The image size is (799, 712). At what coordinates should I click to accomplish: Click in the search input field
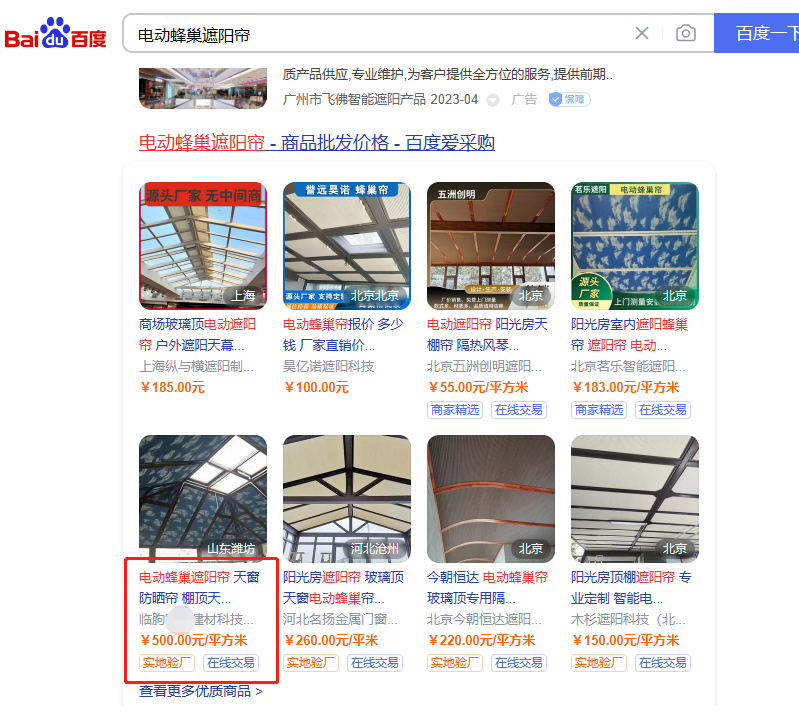377,34
